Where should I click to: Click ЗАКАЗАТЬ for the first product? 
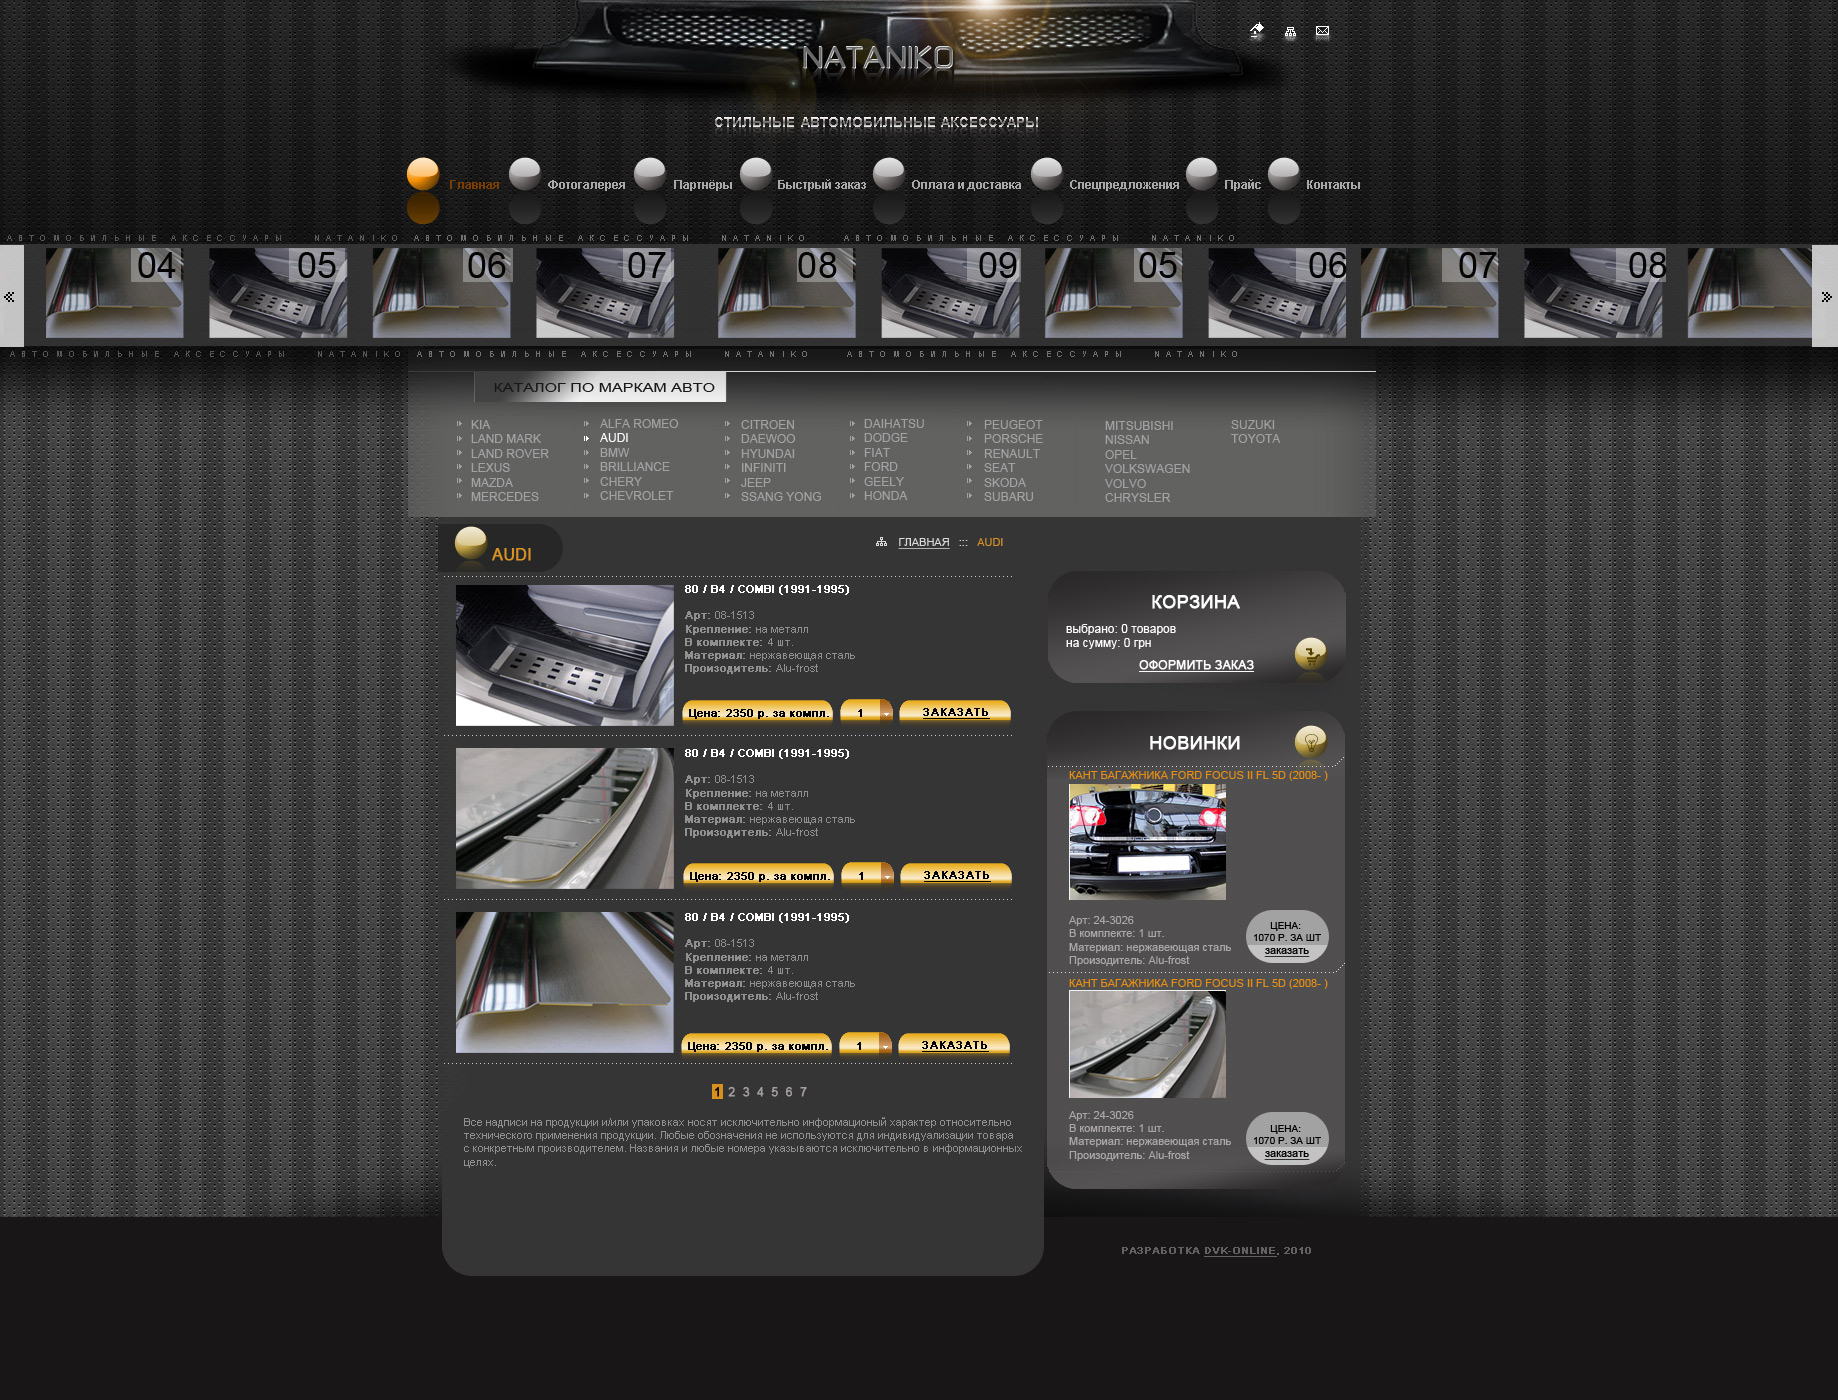pos(955,712)
